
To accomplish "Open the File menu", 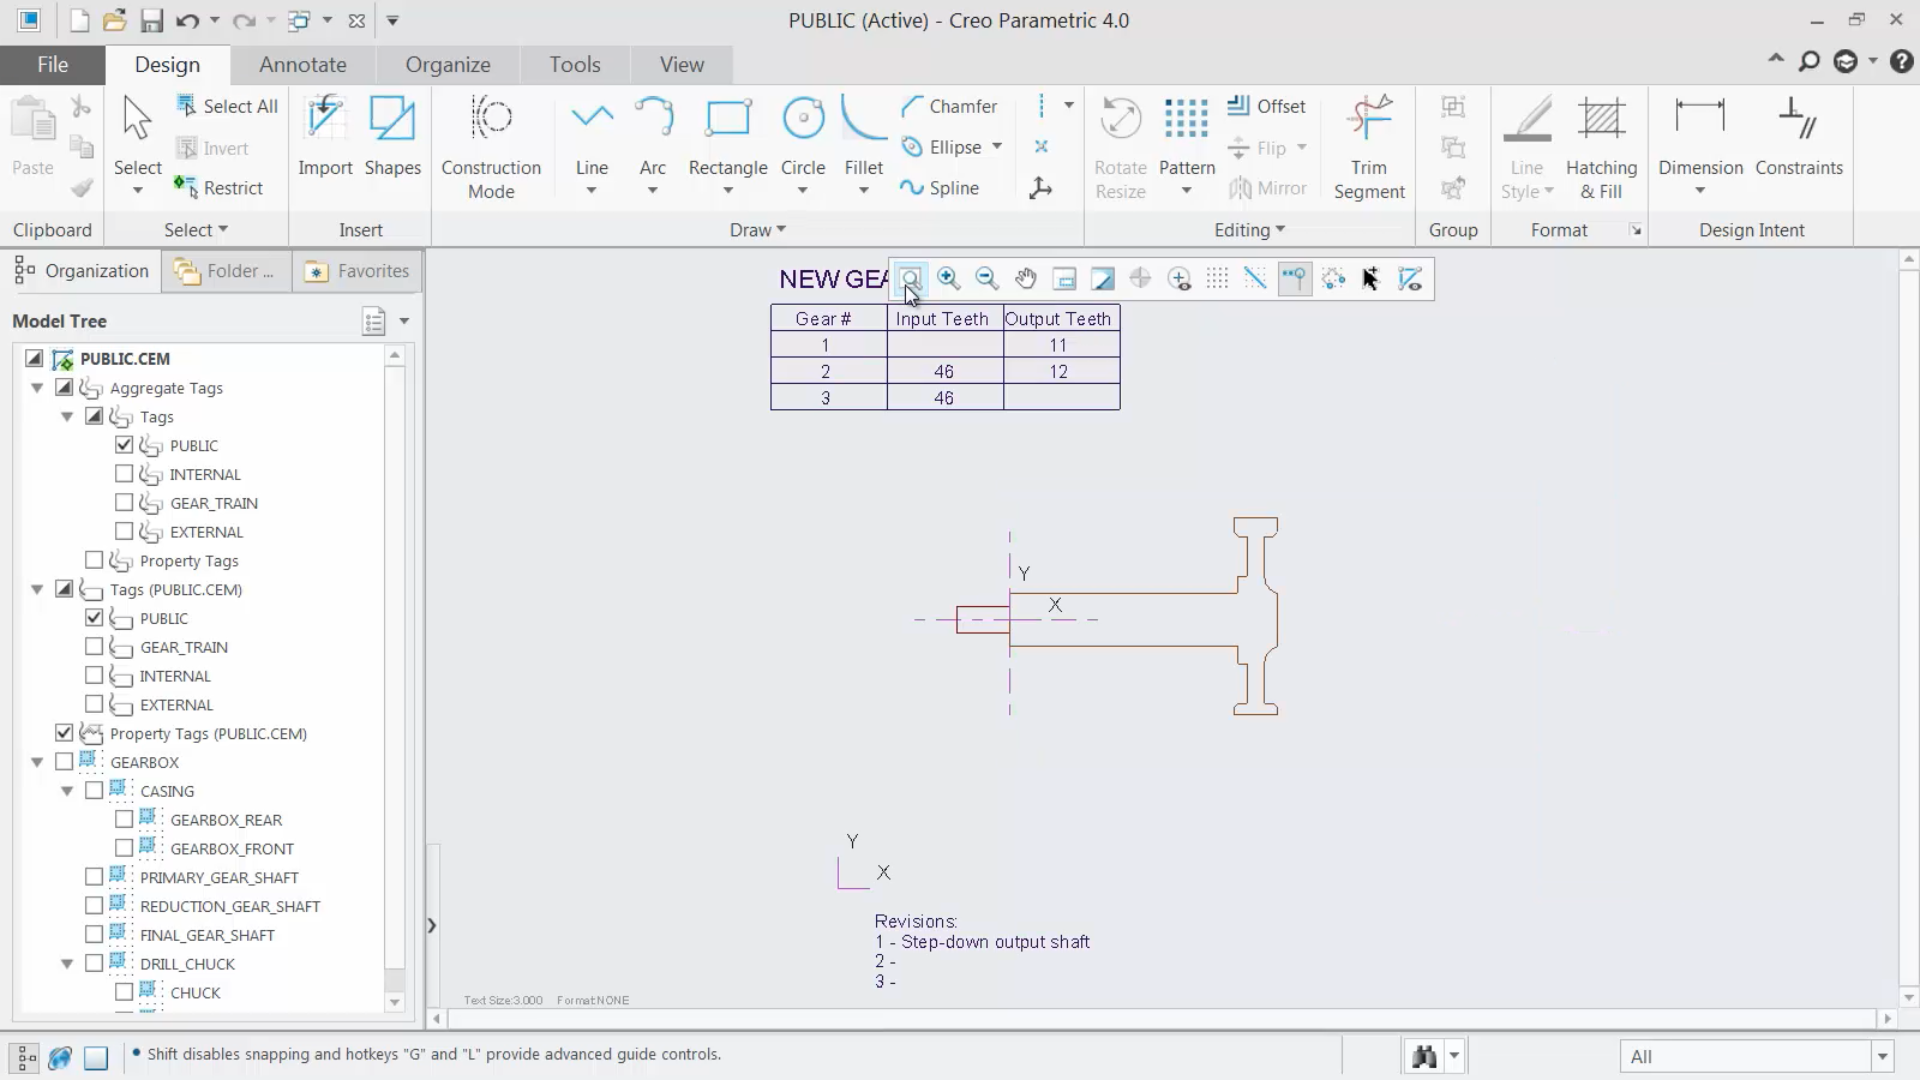I will point(52,64).
